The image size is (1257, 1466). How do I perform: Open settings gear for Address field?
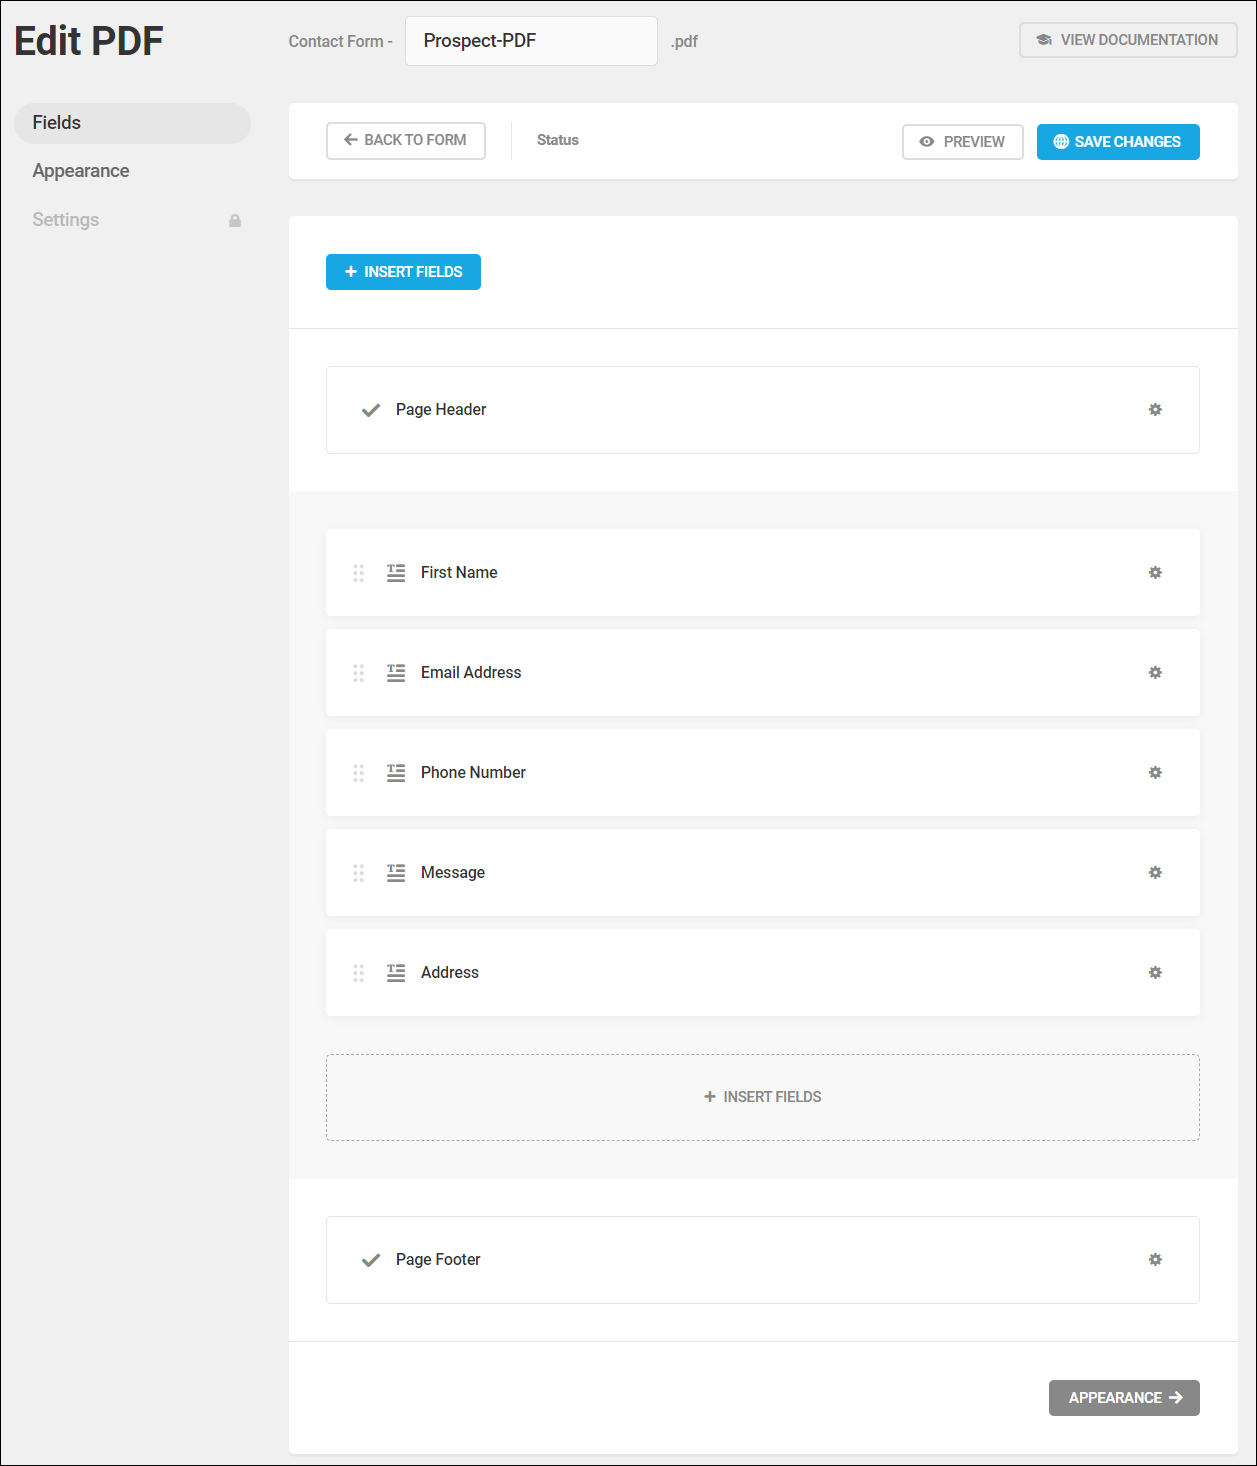coord(1155,973)
